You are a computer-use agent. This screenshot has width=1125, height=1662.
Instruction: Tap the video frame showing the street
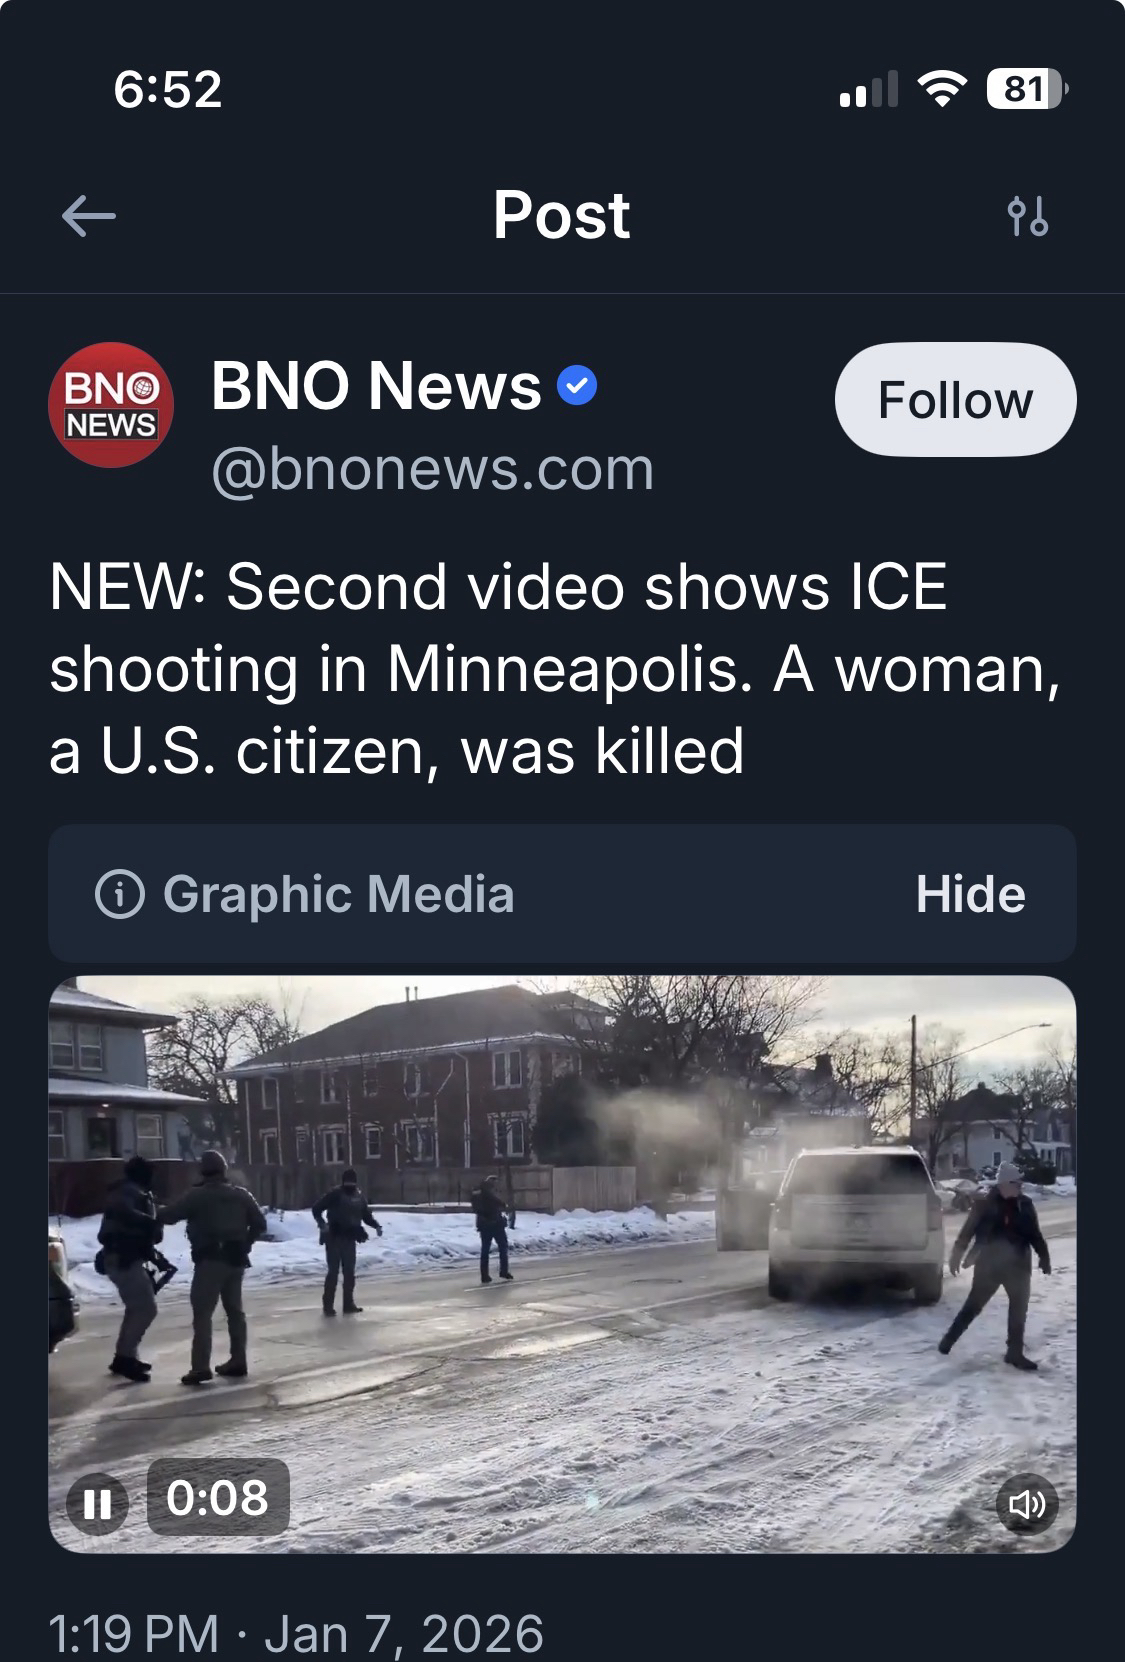[x=562, y=1264]
